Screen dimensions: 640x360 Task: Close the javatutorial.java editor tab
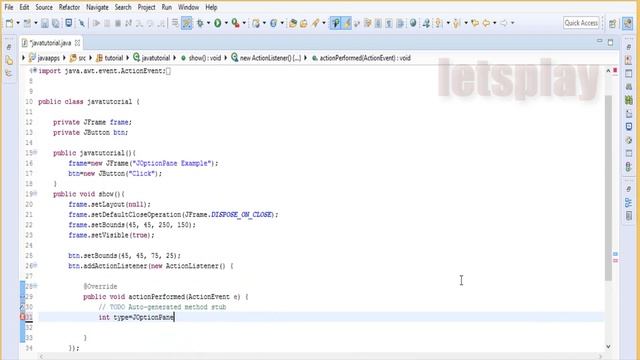pyautogui.click(x=77, y=43)
